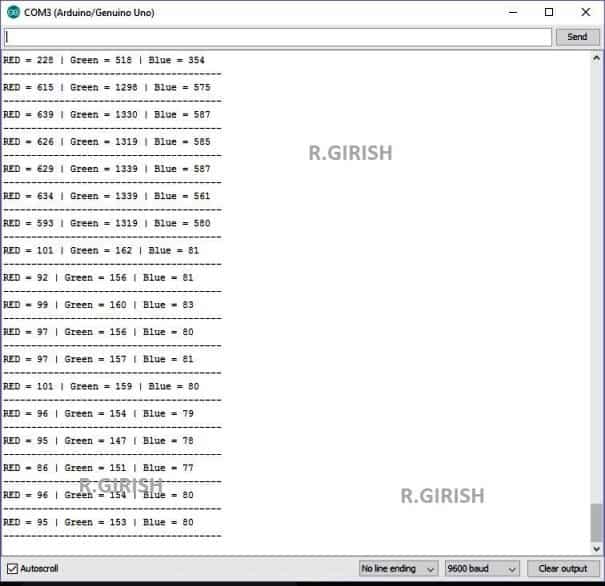
Task: Open the No line ending dropdown
Action: pos(398,568)
